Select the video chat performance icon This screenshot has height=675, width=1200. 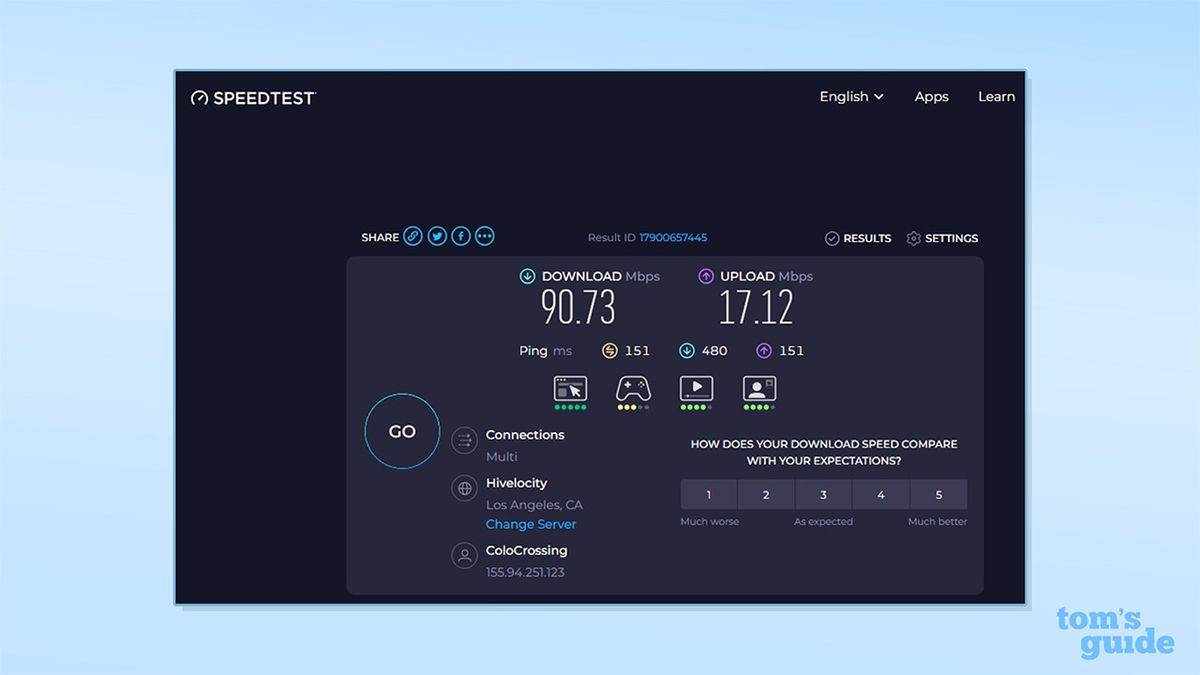(x=759, y=390)
